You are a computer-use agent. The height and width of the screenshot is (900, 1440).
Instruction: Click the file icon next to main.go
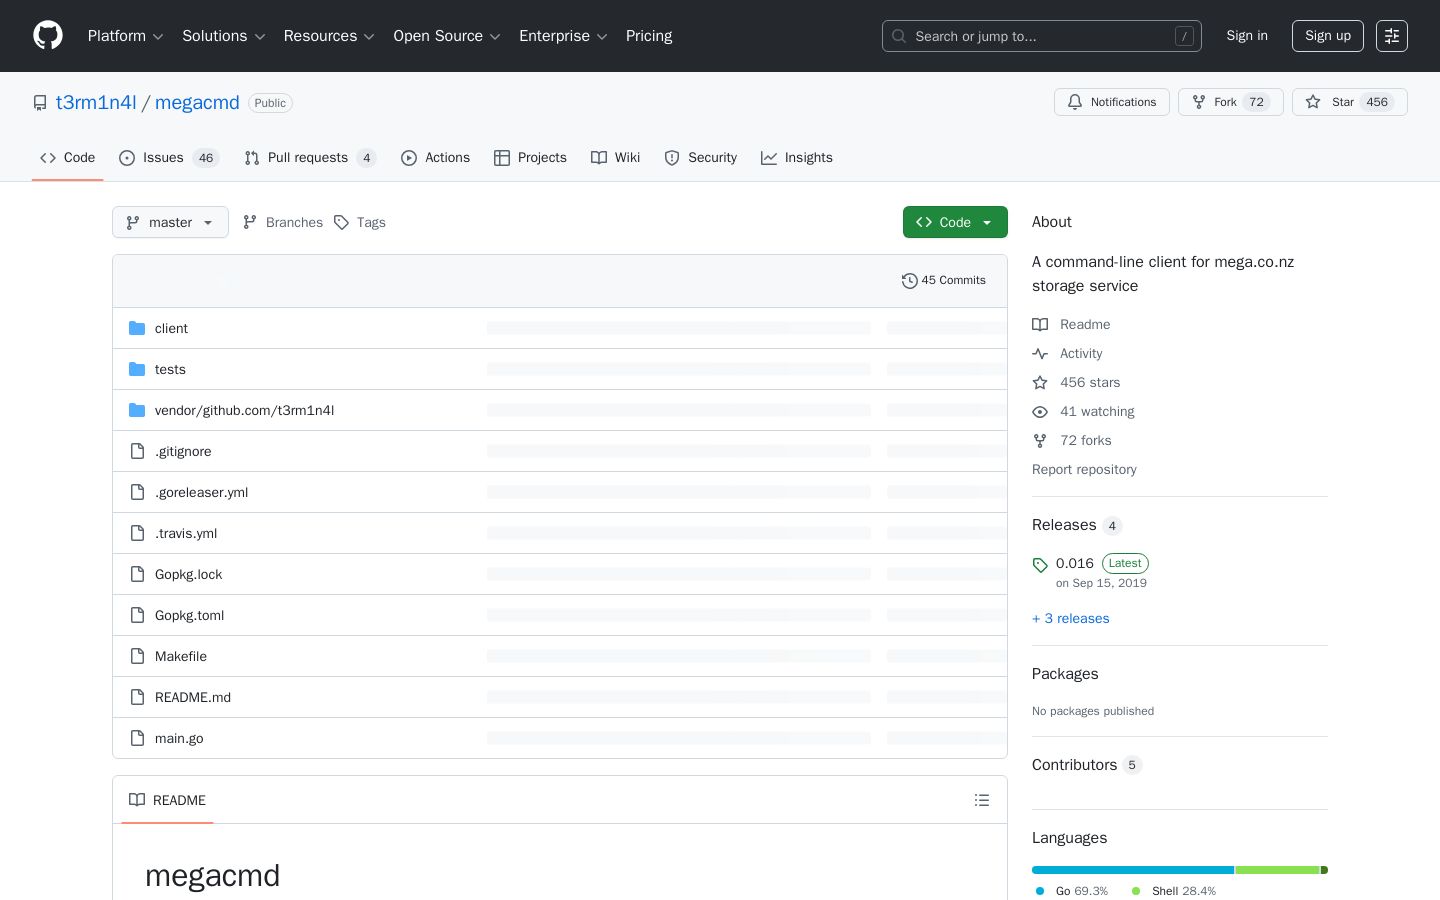coord(138,738)
